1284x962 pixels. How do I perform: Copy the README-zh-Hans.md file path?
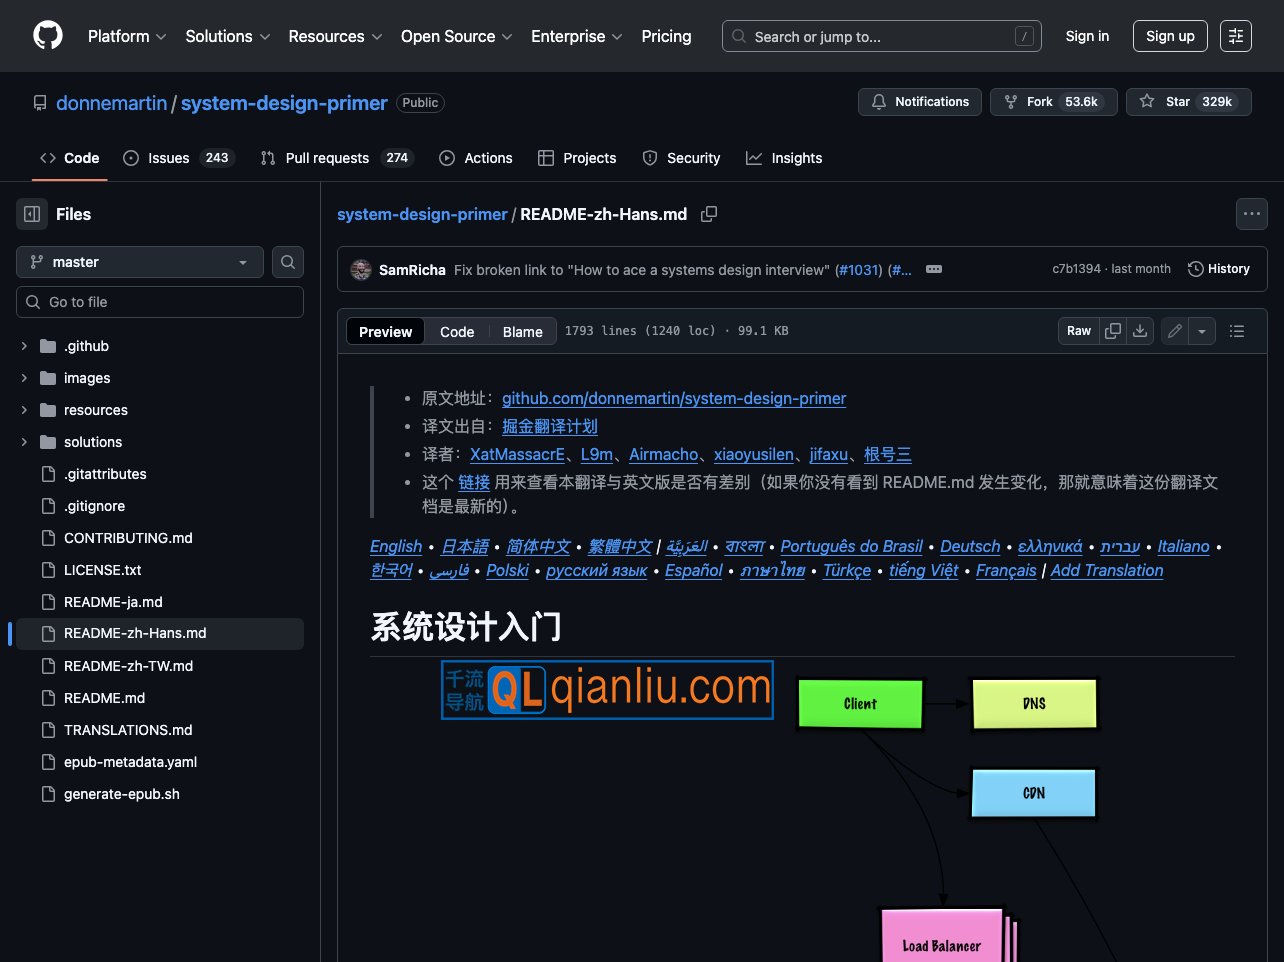709,214
